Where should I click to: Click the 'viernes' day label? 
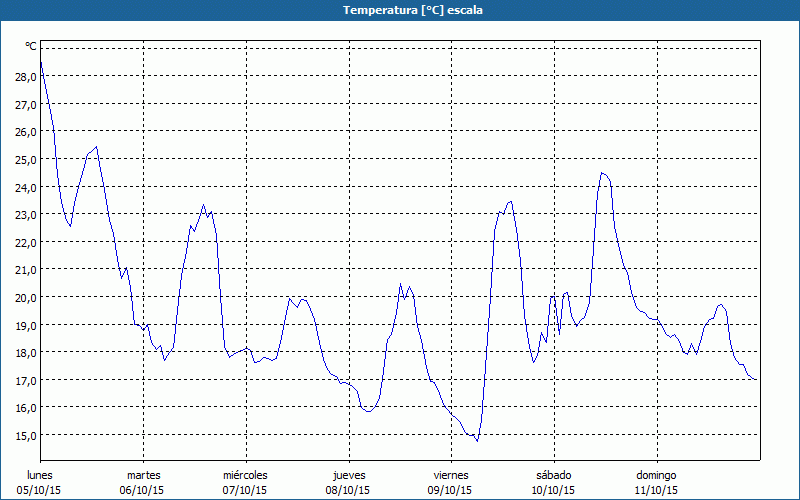coord(451,475)
